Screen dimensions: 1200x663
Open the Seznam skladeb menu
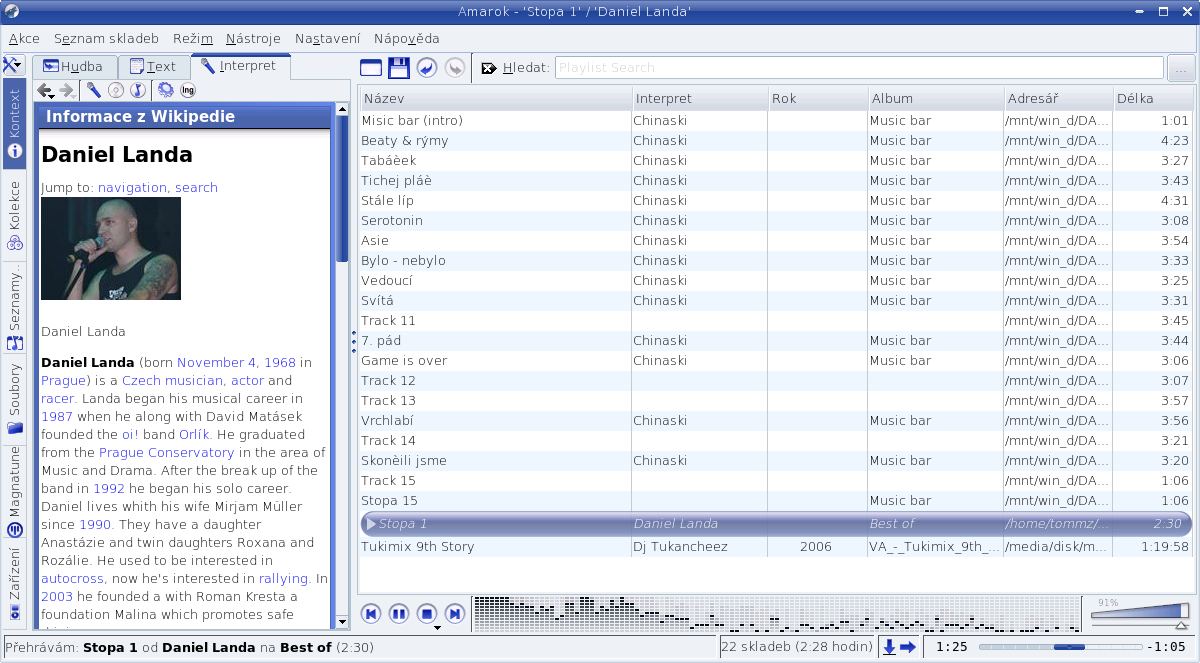(x=106, y=38)
